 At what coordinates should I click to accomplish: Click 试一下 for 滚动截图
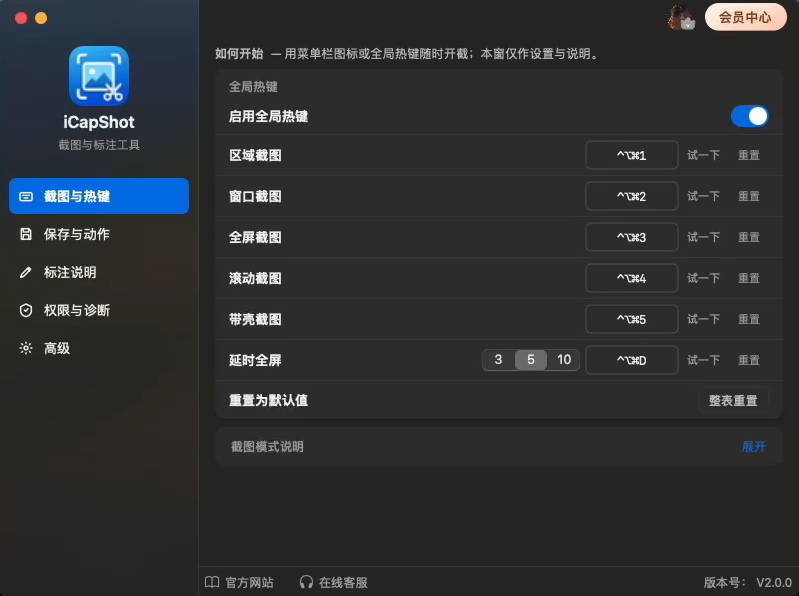click(x=703, y=278)
